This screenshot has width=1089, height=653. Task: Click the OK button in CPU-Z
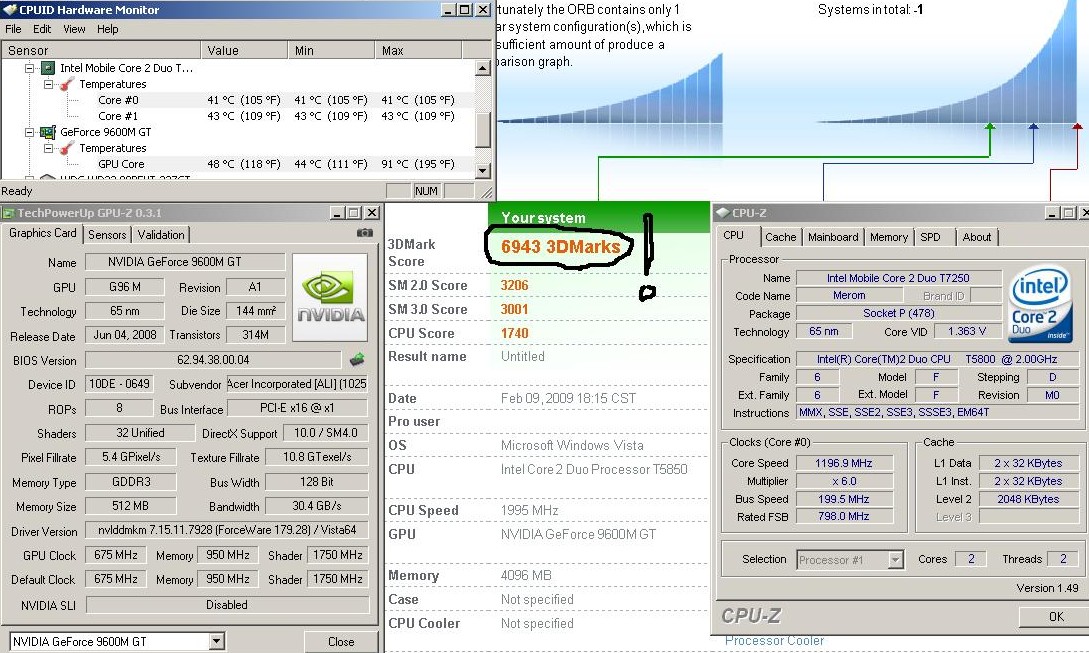[1056, 616]
